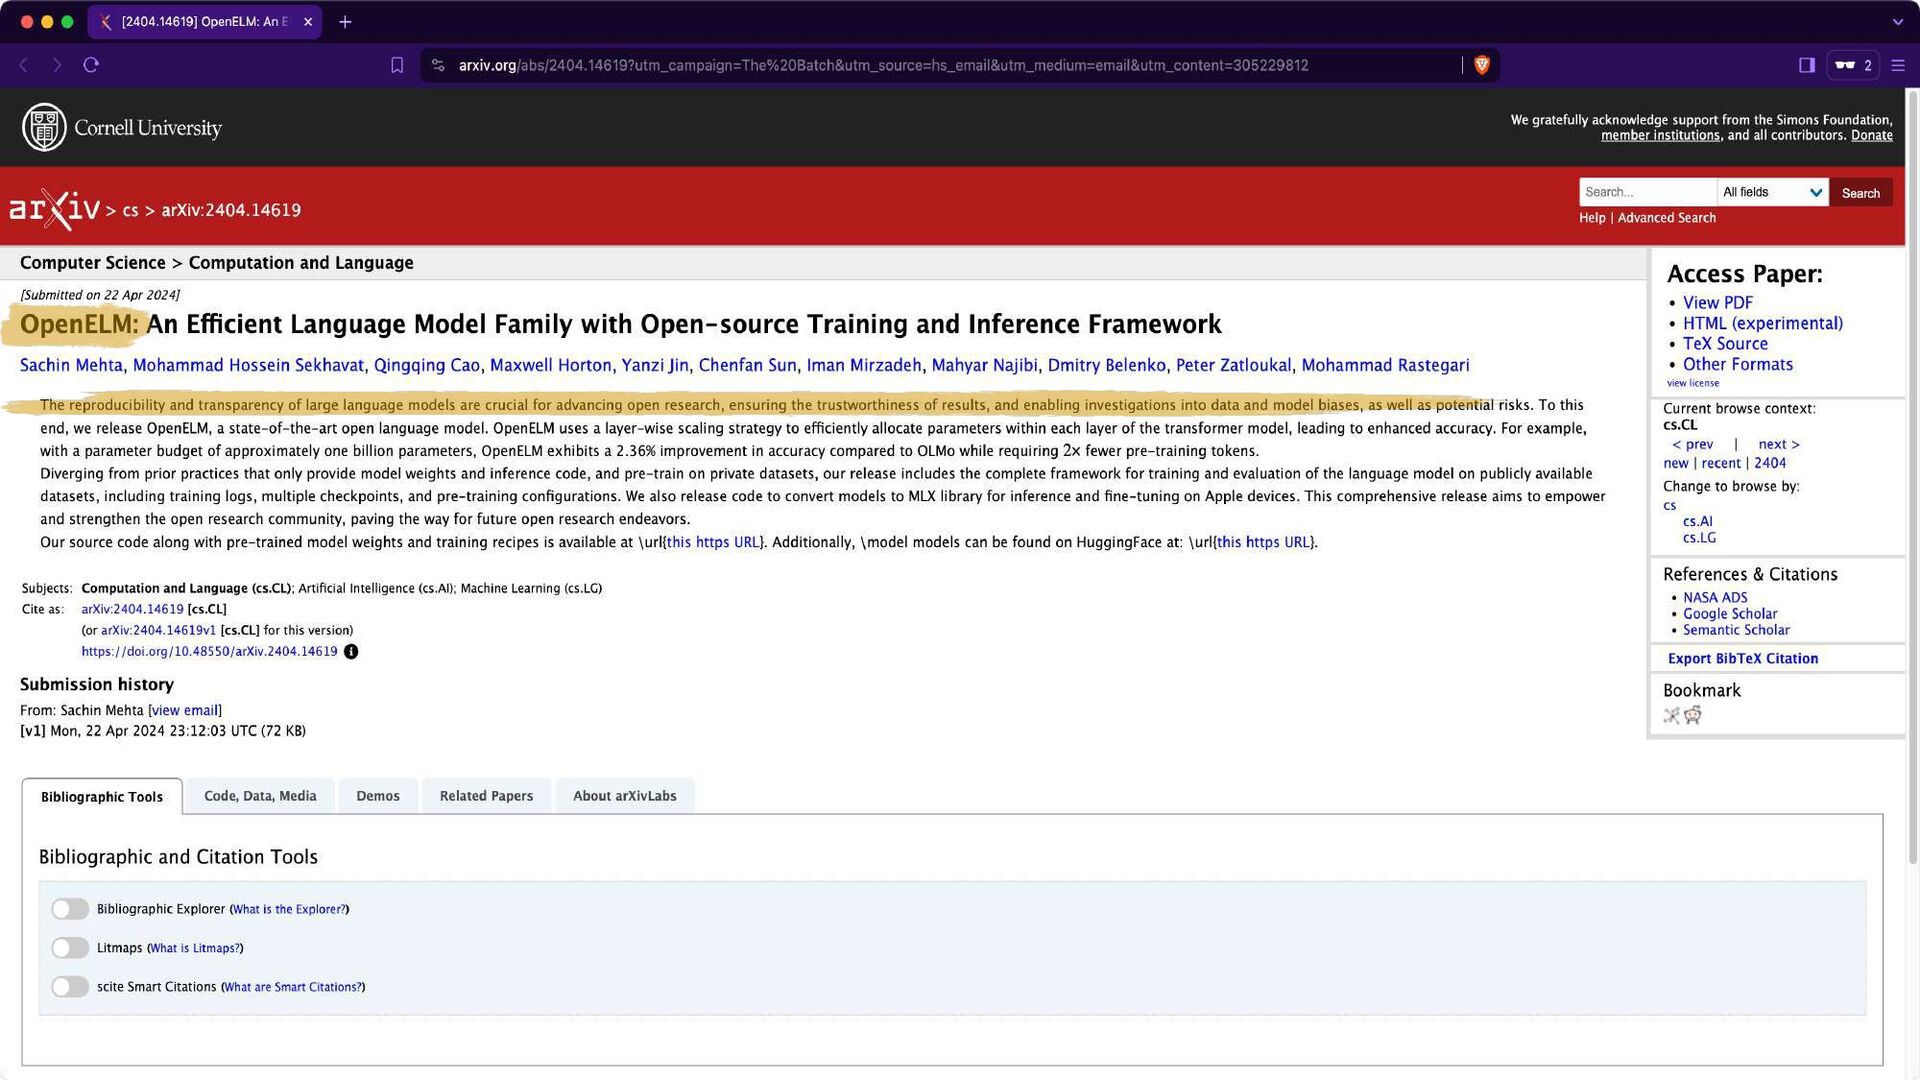Screen dimensions: 1920x1080
Task: Click the arXiv logo
Action: point(54,209)
